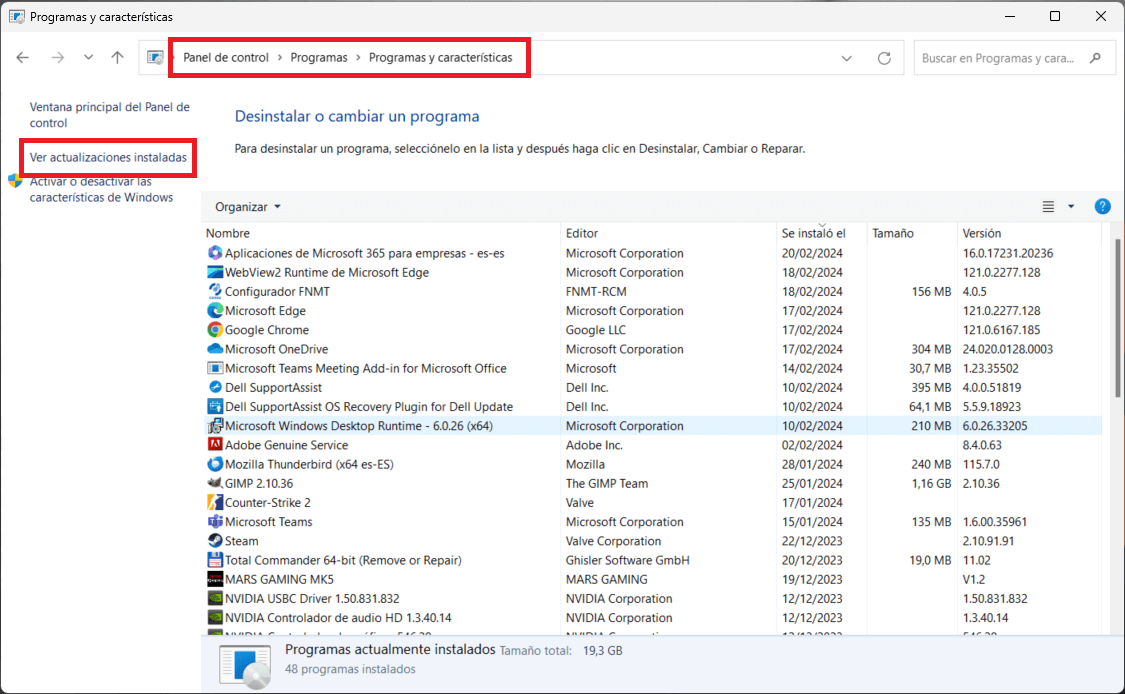This screenshot has width=1125, height=694.
Task: Click the 28/01/2024 install date cell
Action: tap(812, 464)
